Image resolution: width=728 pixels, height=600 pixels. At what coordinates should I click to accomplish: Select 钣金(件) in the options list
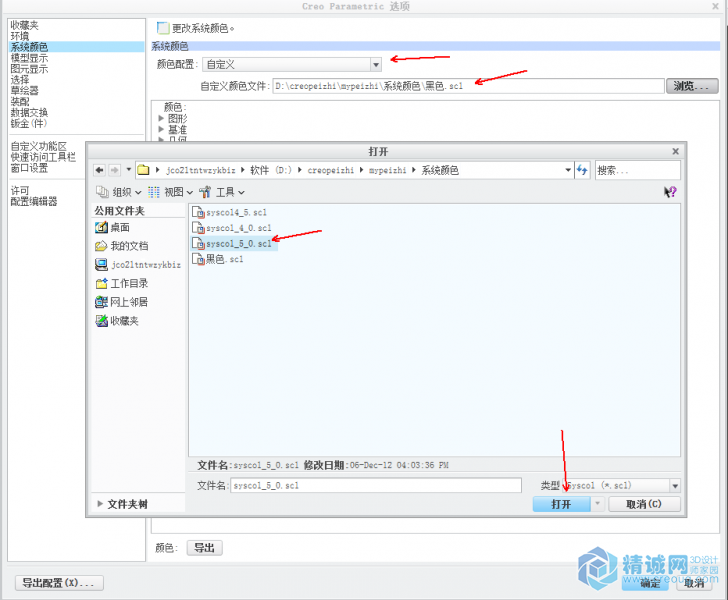29,123
